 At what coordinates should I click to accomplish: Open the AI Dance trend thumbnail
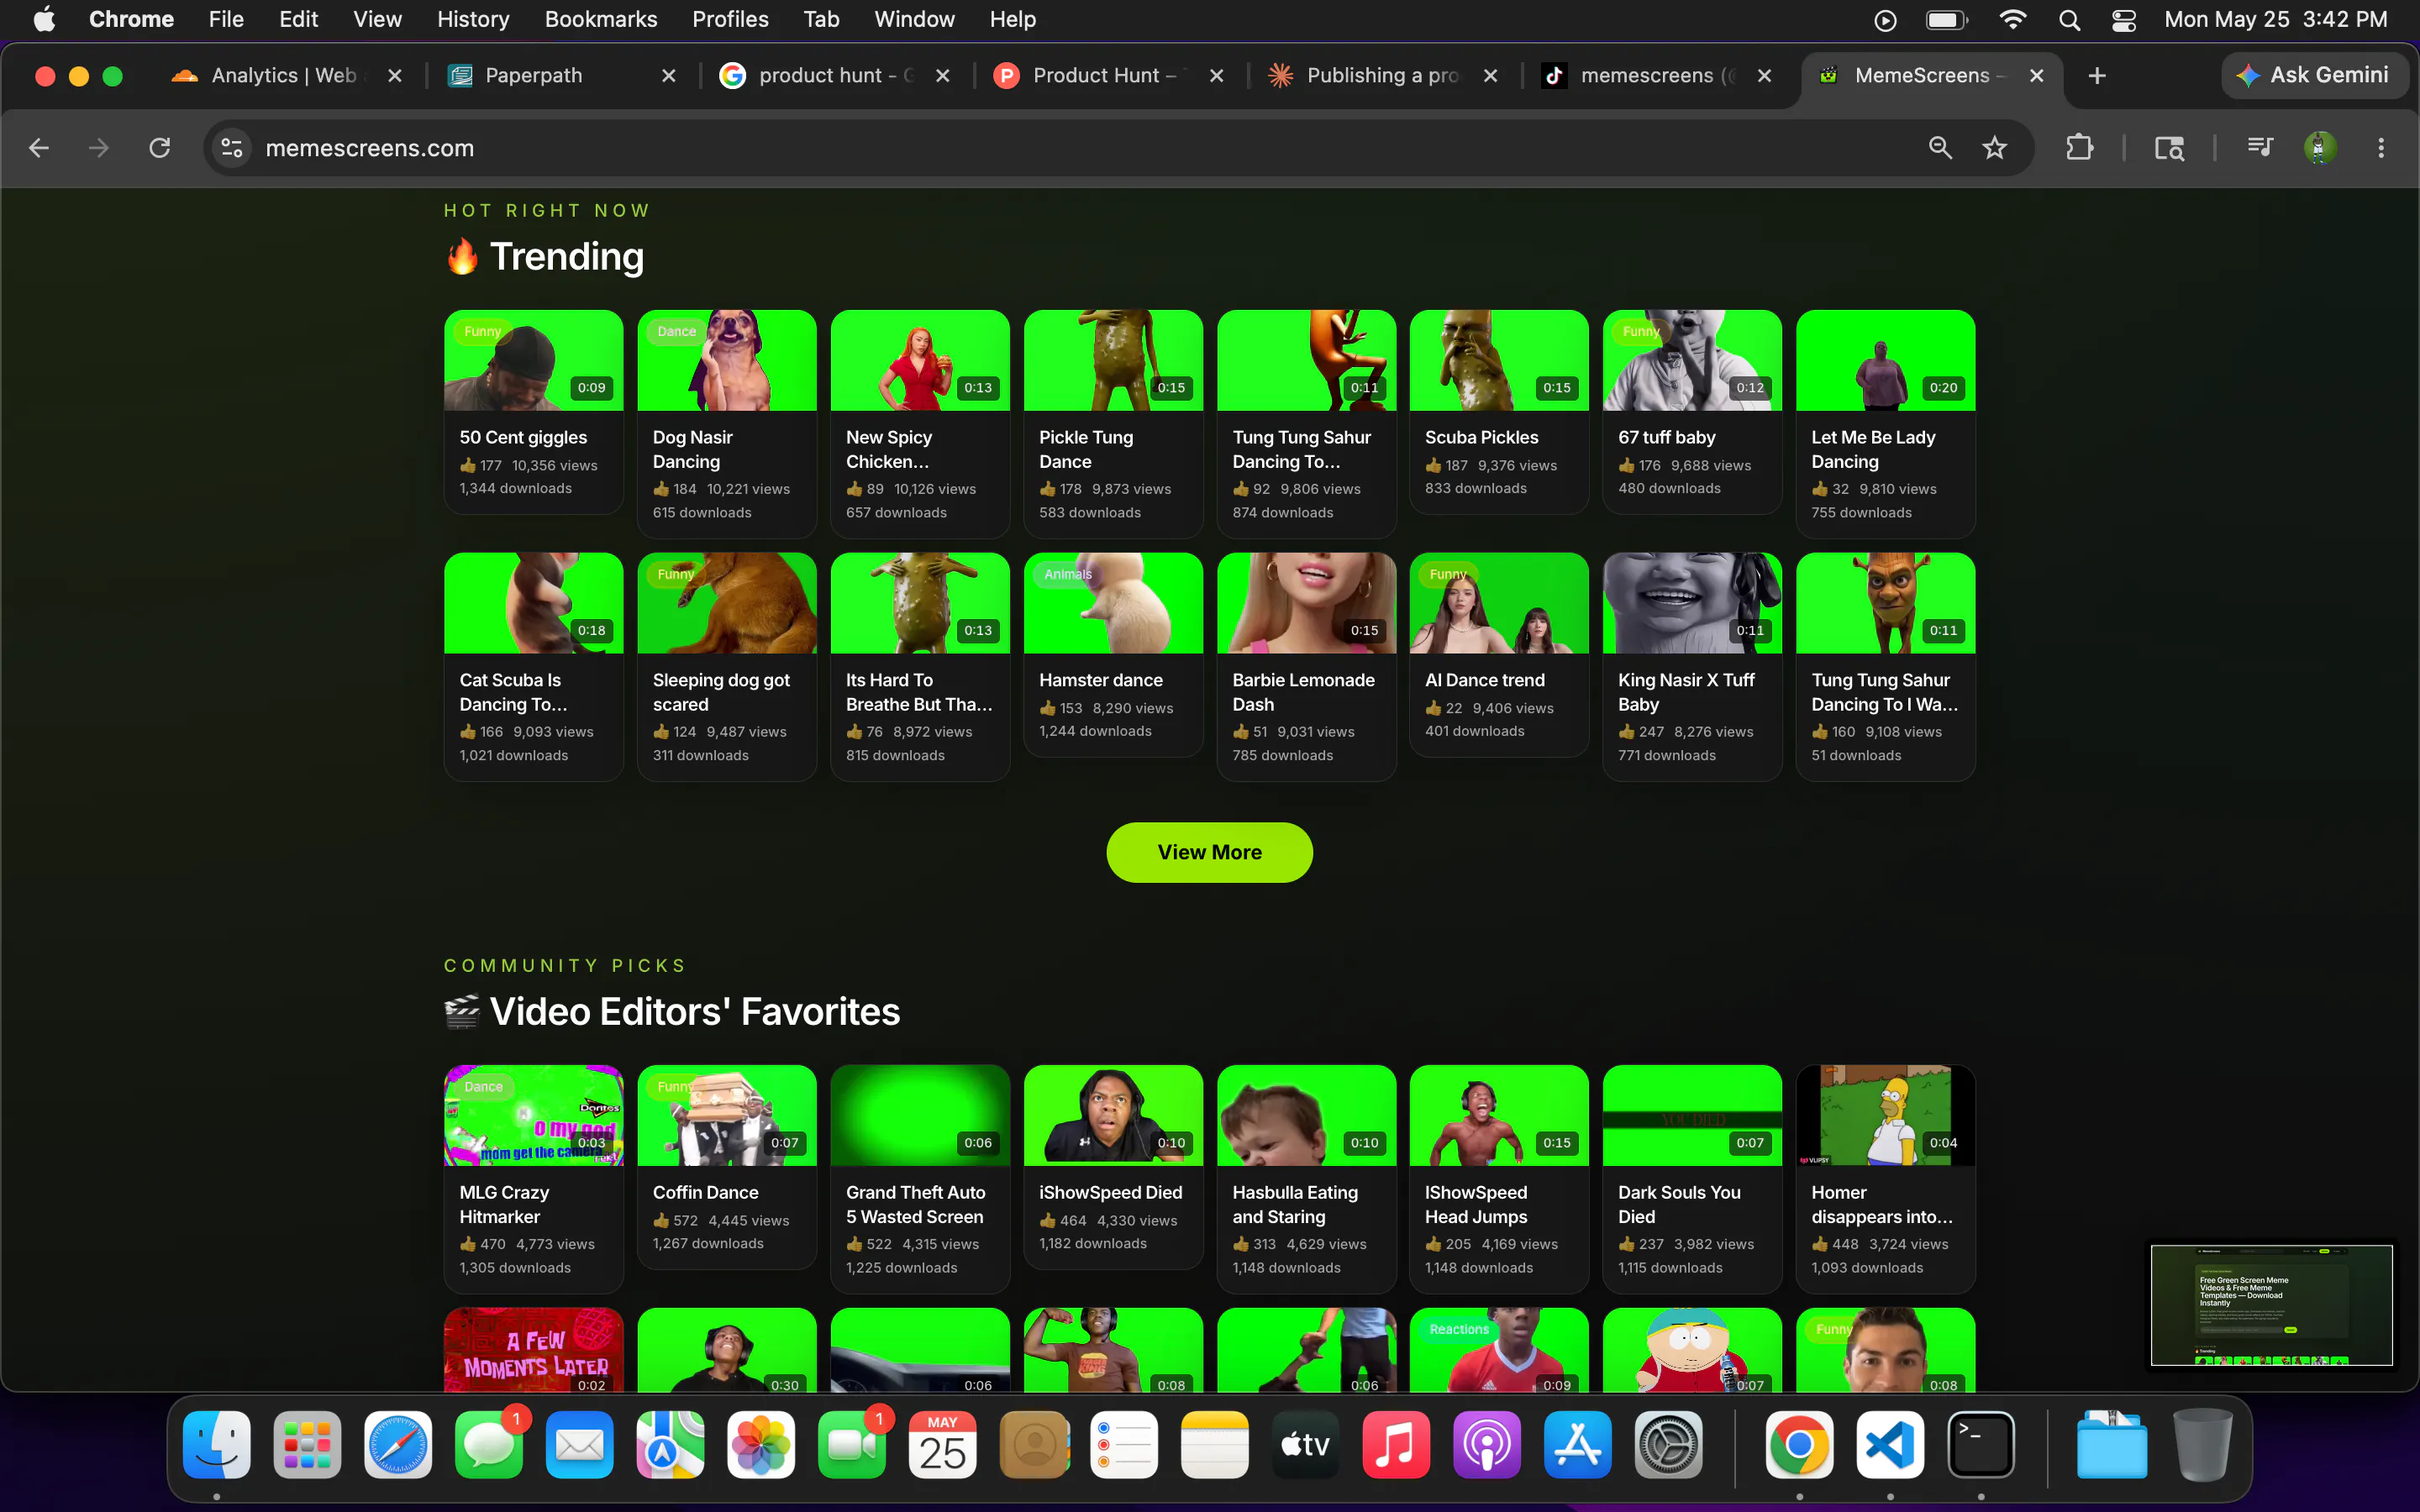1499,603
